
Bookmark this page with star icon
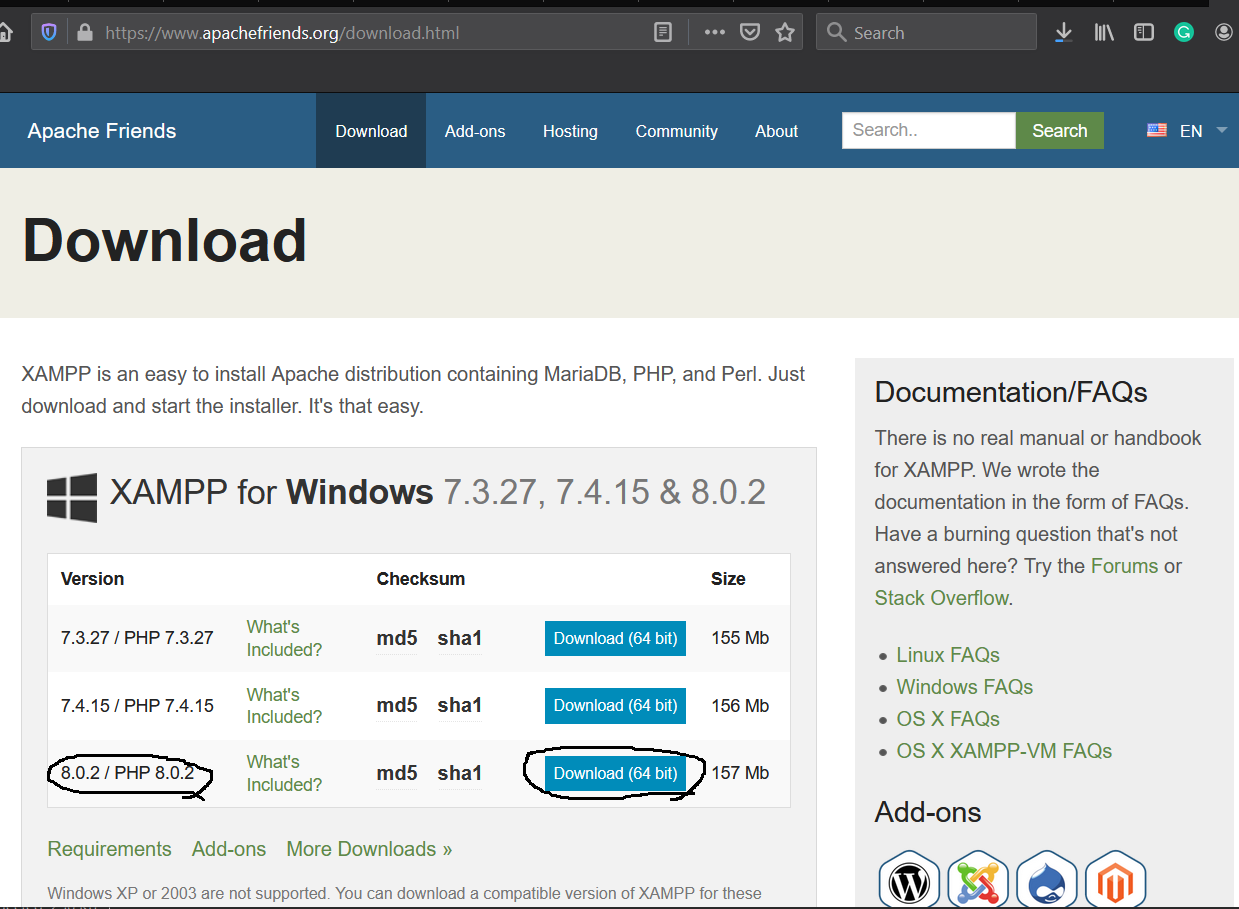tap(785, 32)
